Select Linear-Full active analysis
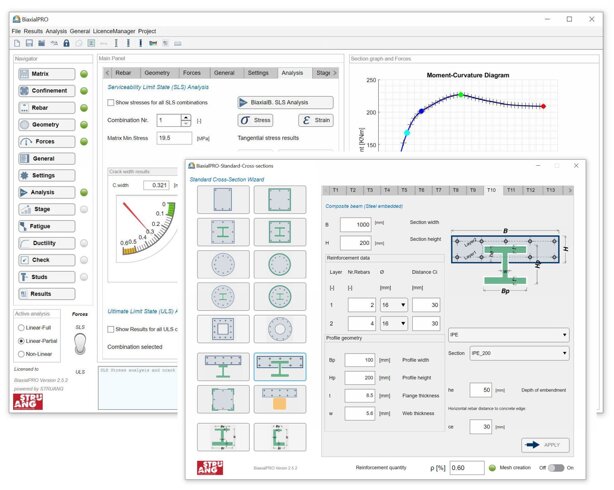Image resolution: width=614 pixels, height=490 pixels. [x=21, y=327]
